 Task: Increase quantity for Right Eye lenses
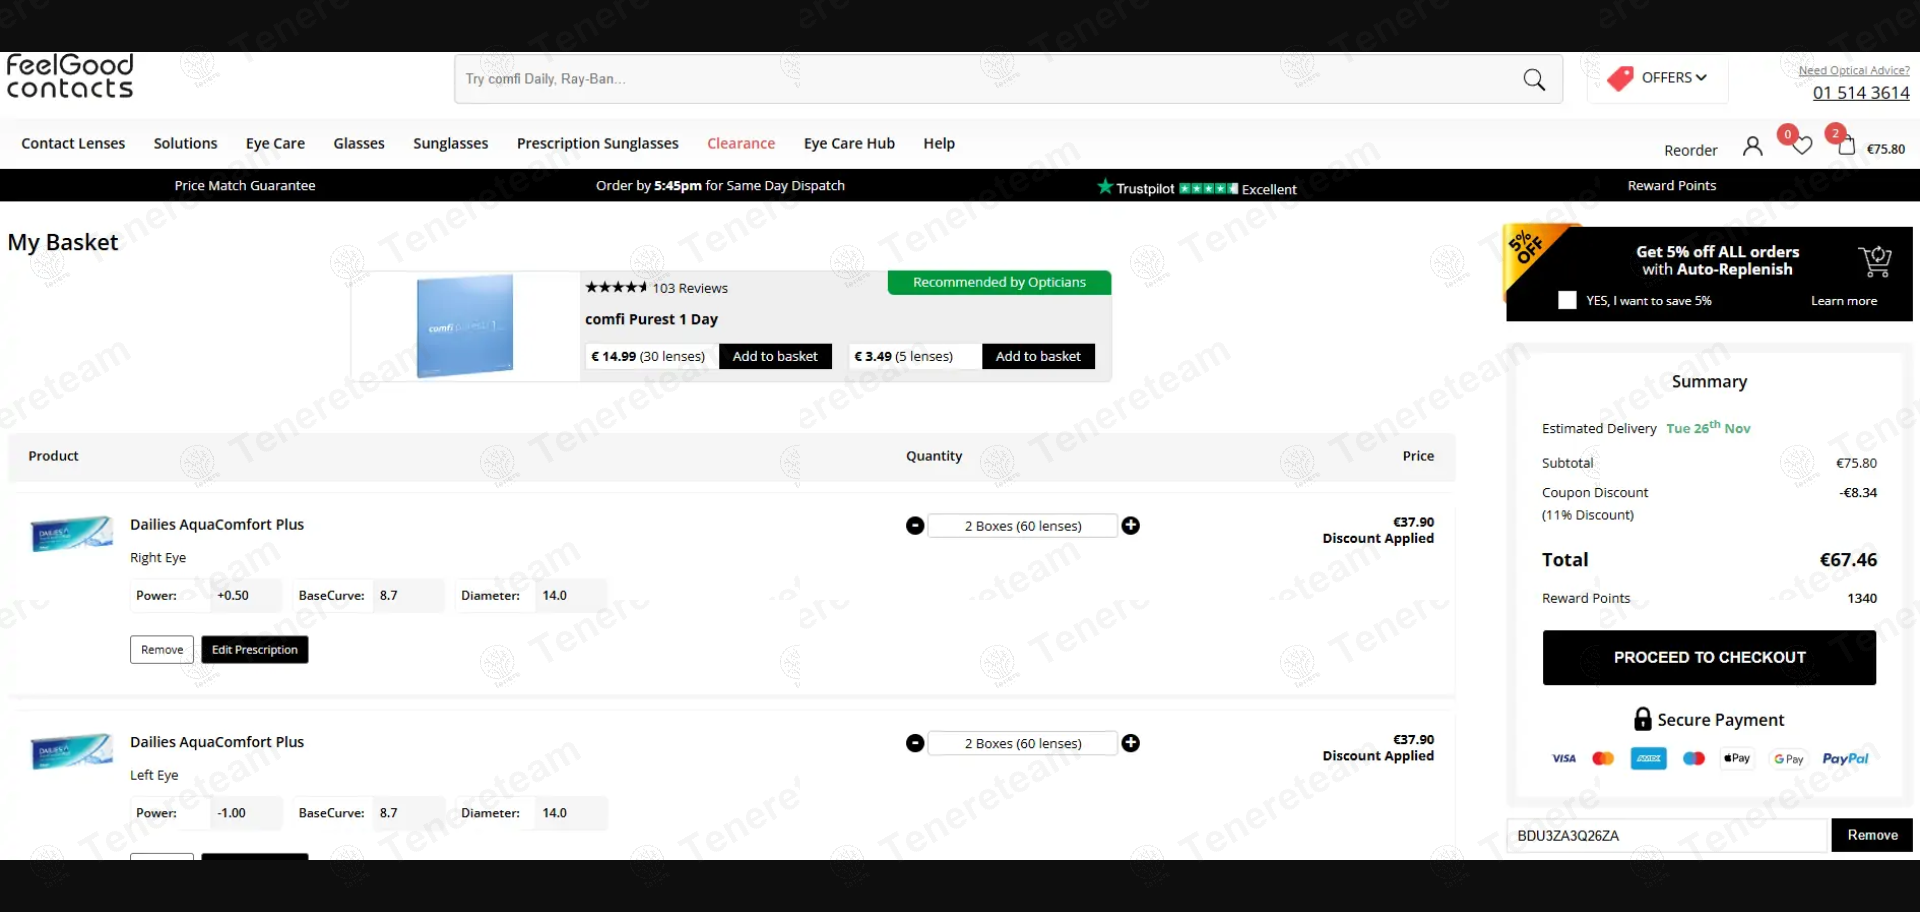click(1131, 526)
